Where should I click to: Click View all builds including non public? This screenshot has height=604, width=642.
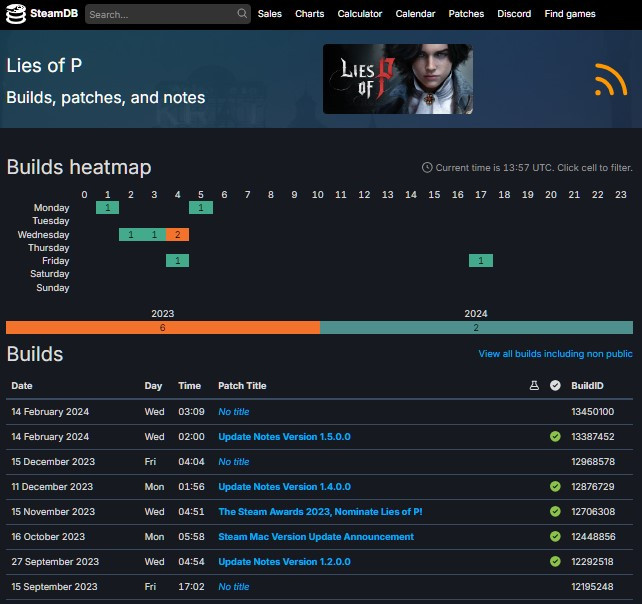pos(555,354)
